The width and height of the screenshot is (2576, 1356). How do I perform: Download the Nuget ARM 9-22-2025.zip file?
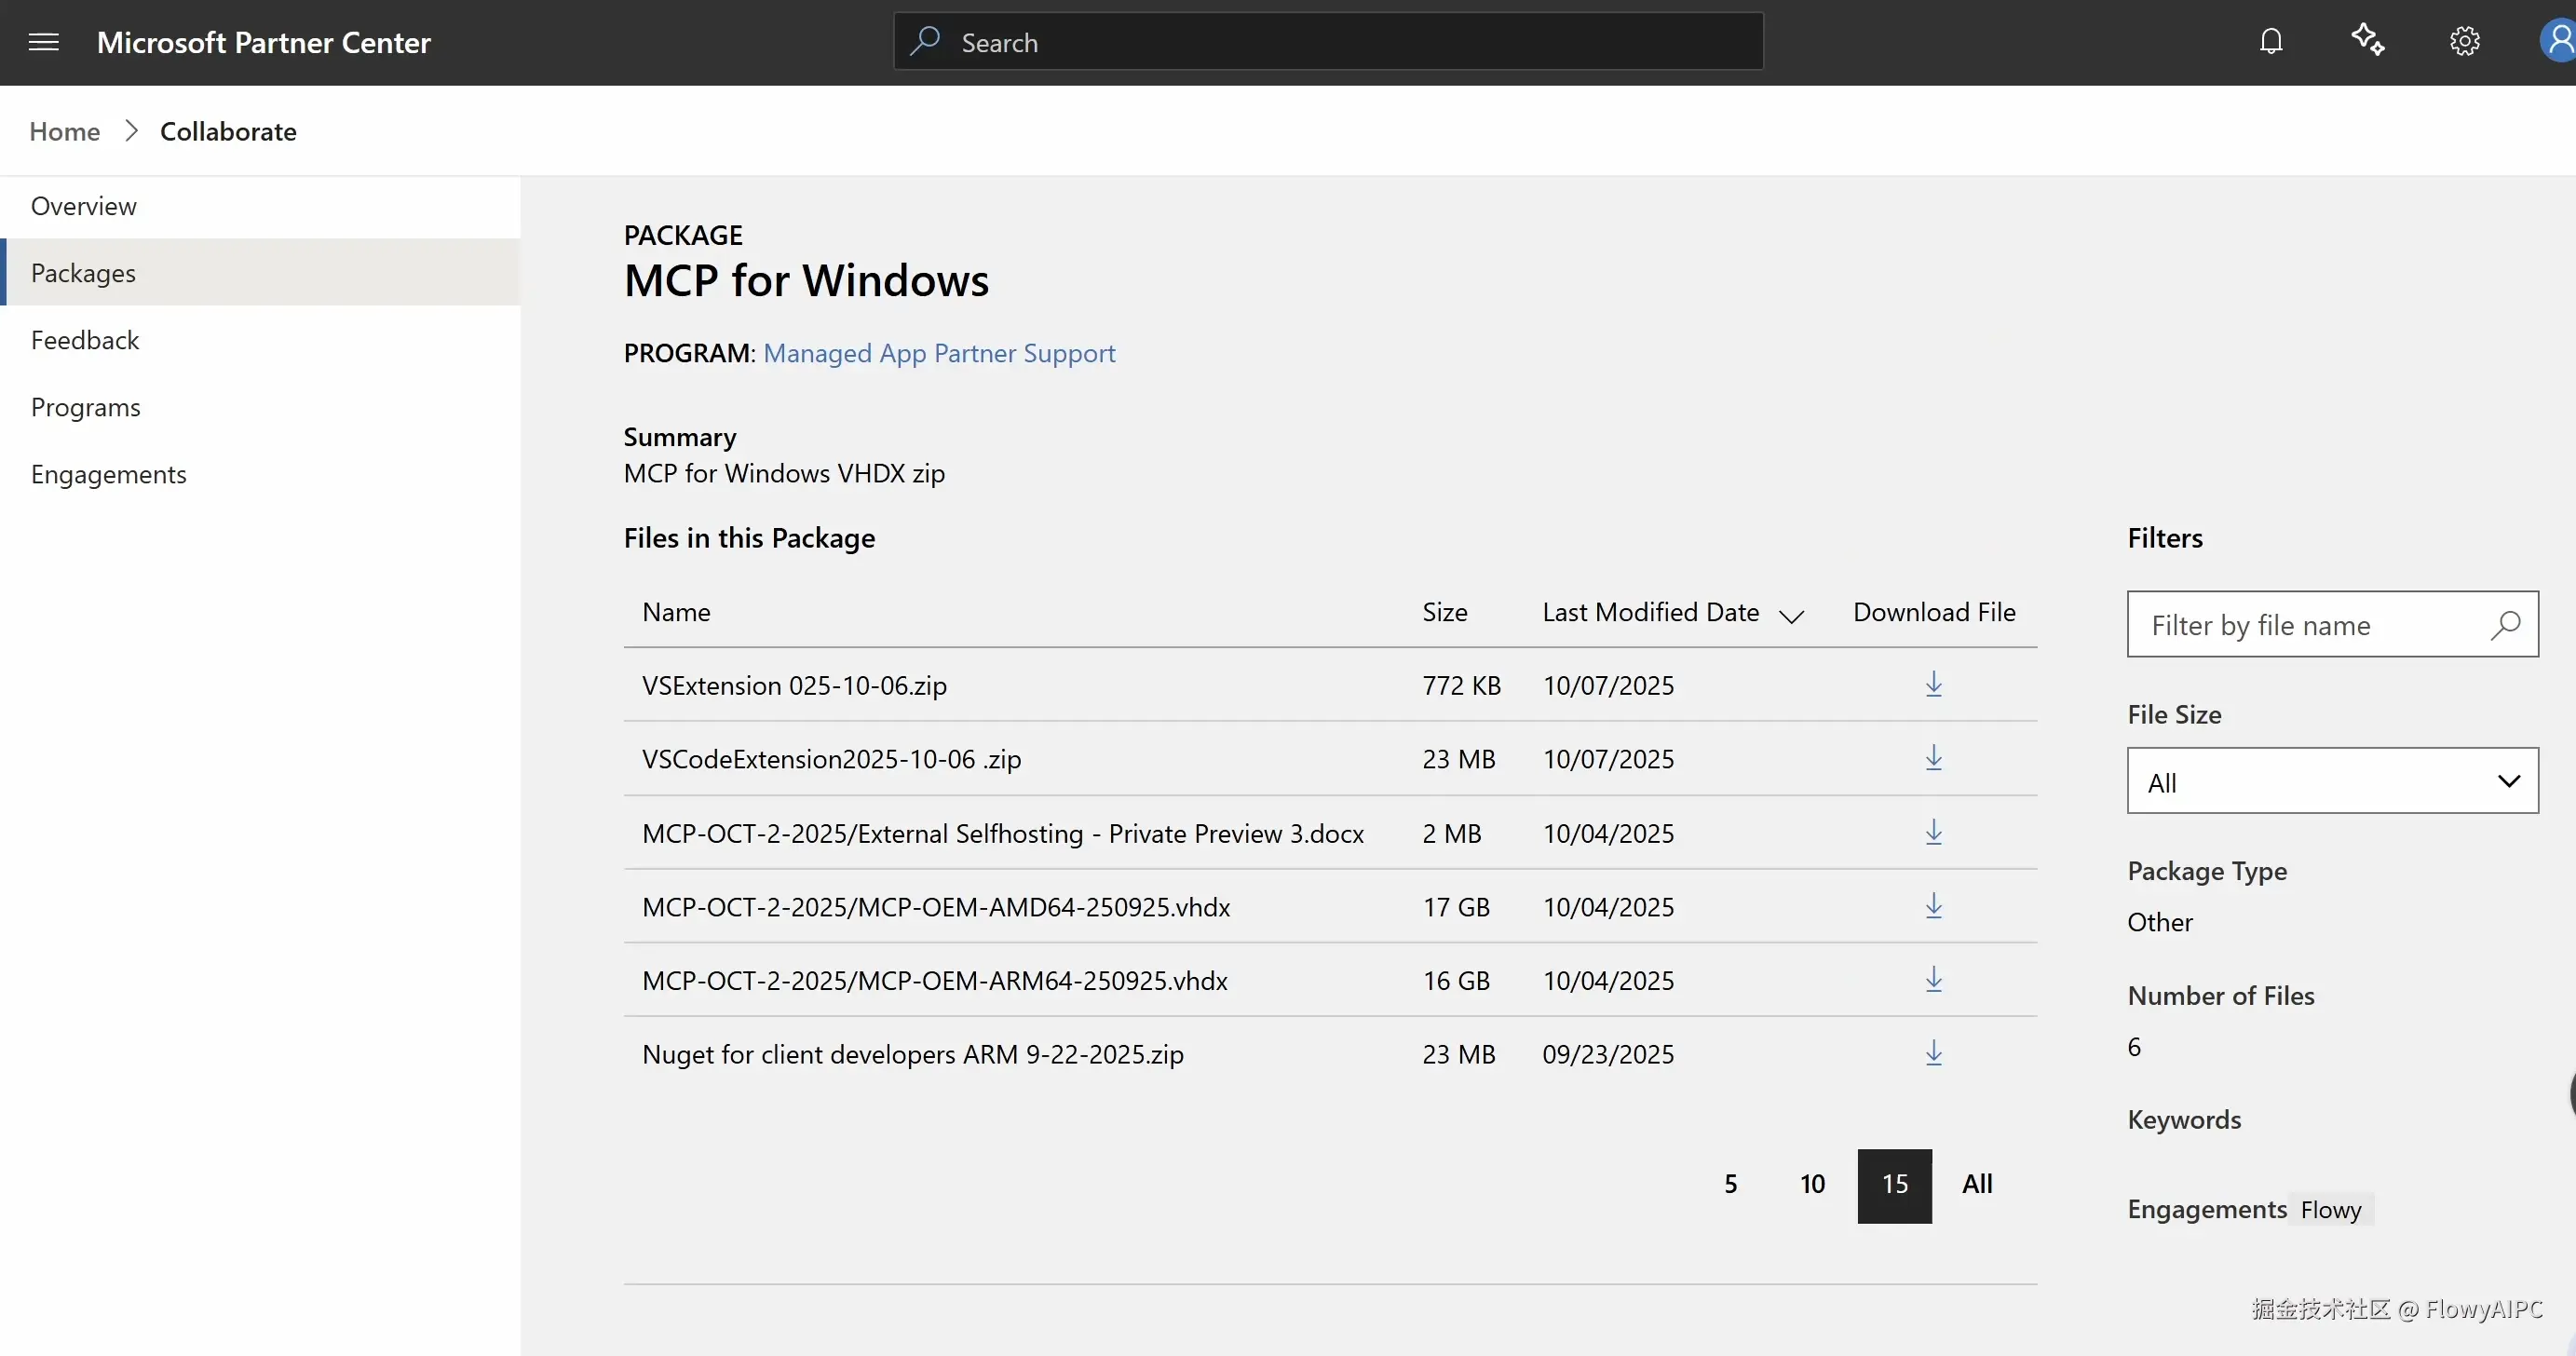coord(1933,1054)
